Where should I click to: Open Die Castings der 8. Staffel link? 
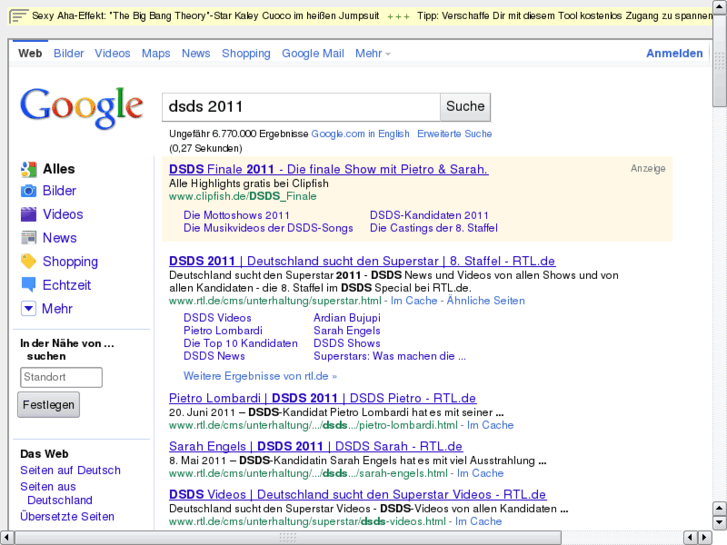434,228
